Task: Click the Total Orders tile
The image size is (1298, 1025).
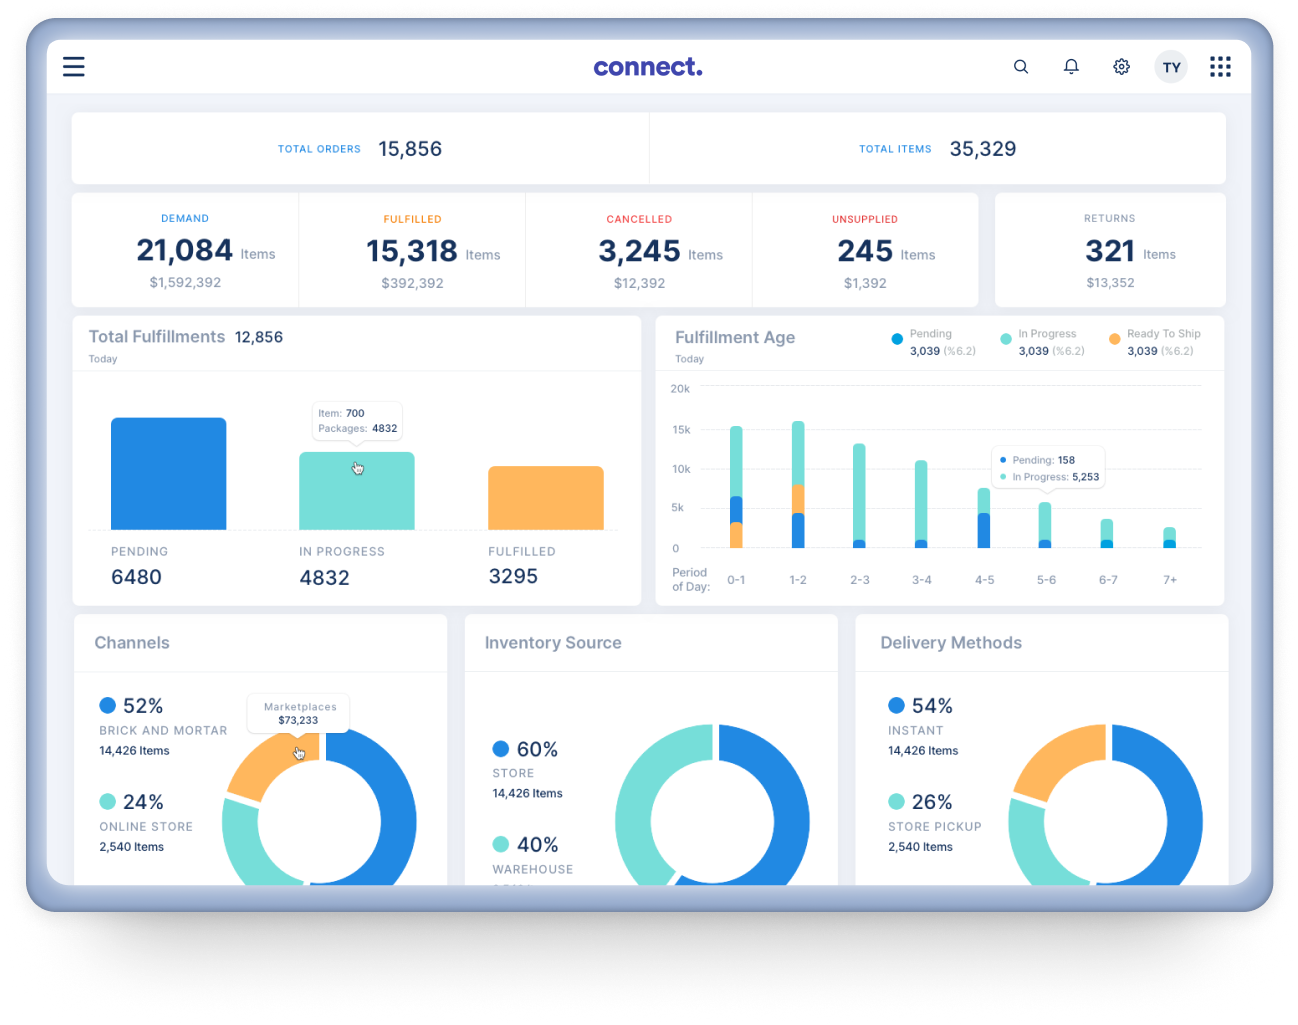Action: pos(360,149)
